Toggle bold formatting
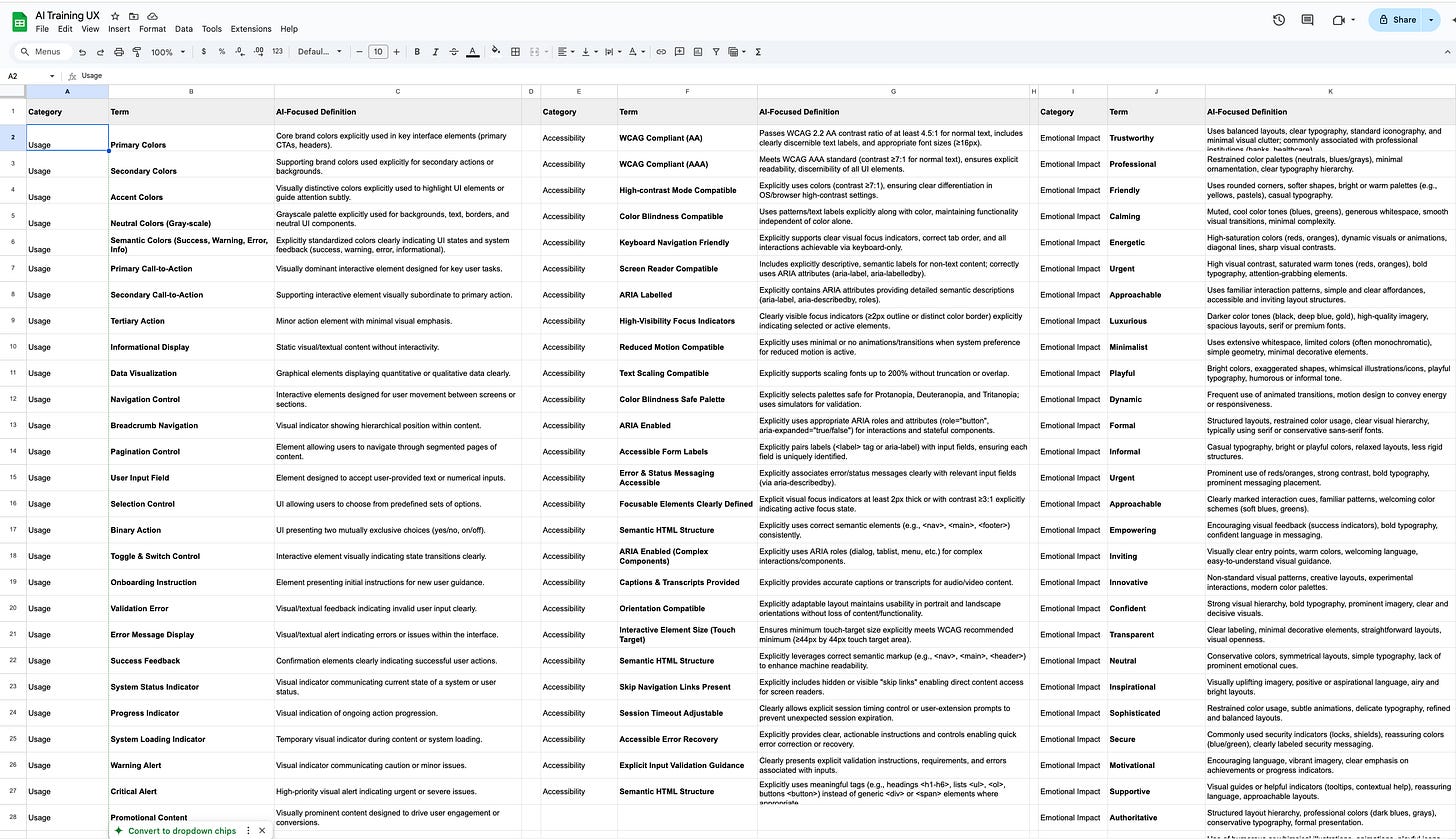Viewport: 1456px width, 839px height. coord(417,52)
